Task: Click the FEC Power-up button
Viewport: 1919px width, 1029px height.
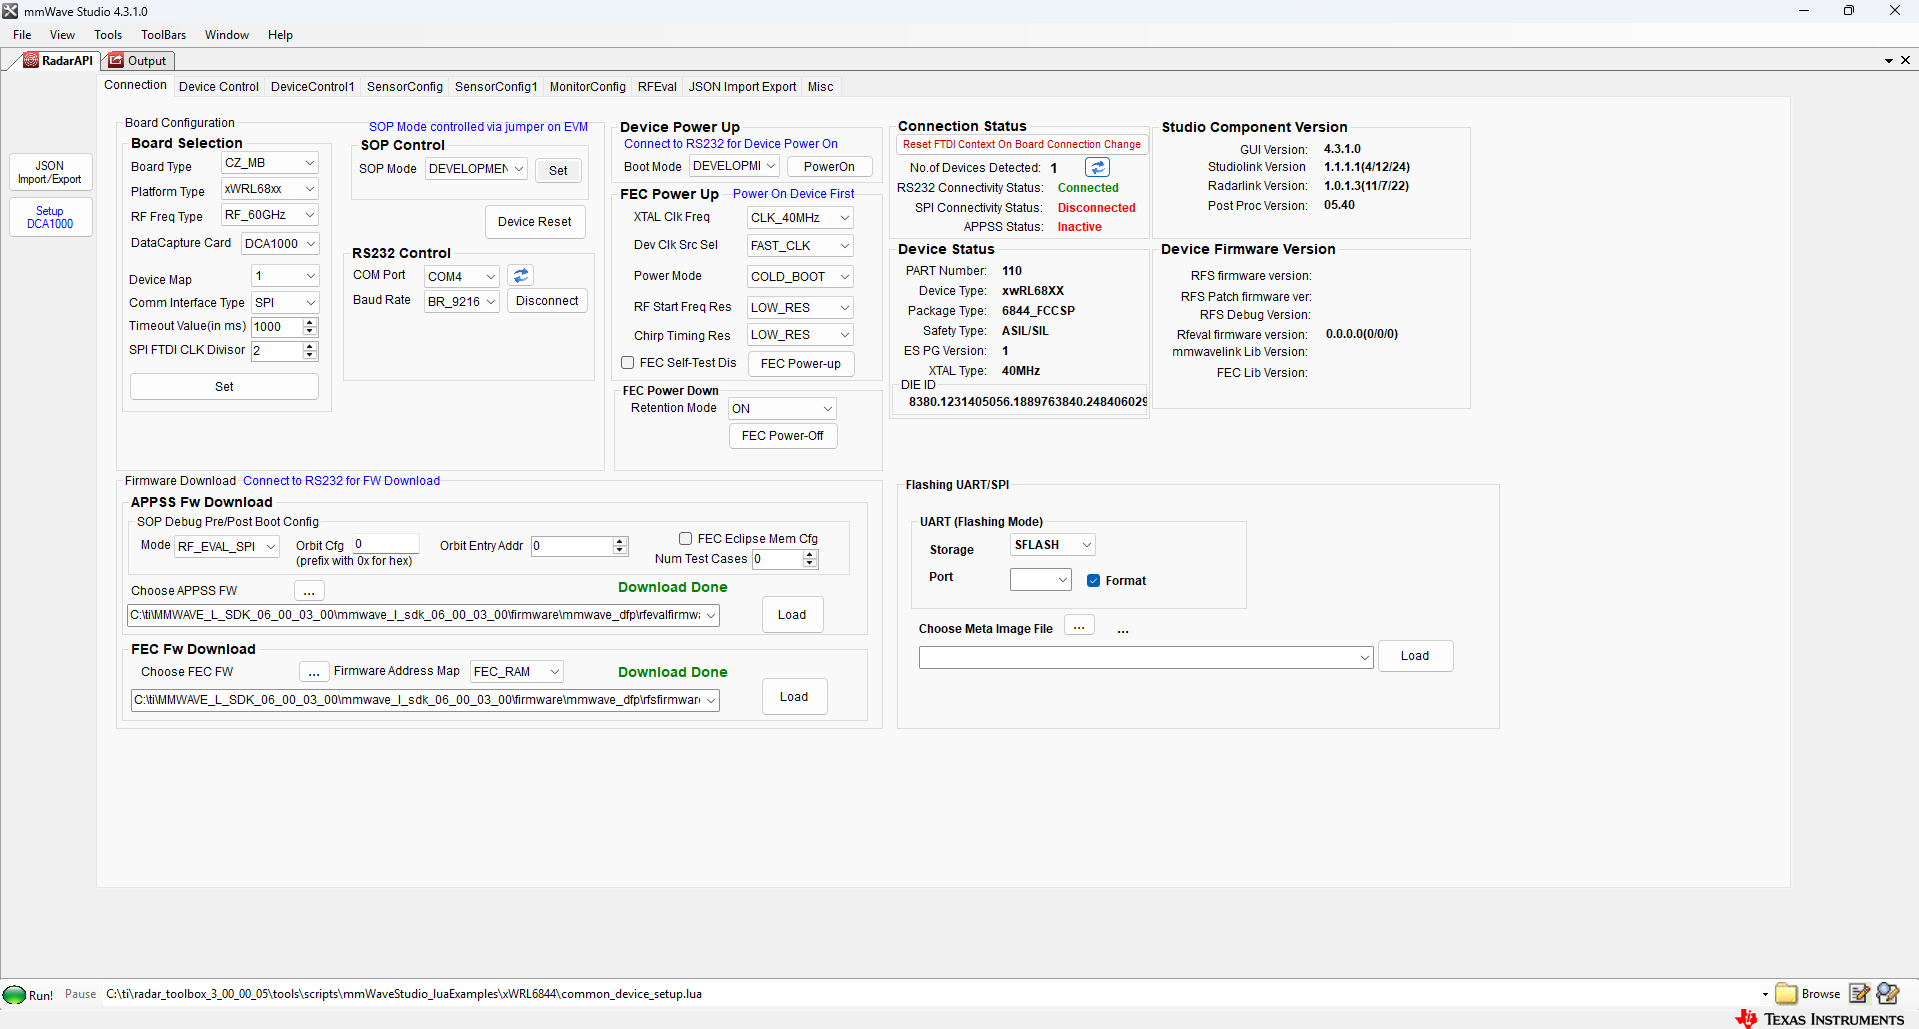Action: 801,364
